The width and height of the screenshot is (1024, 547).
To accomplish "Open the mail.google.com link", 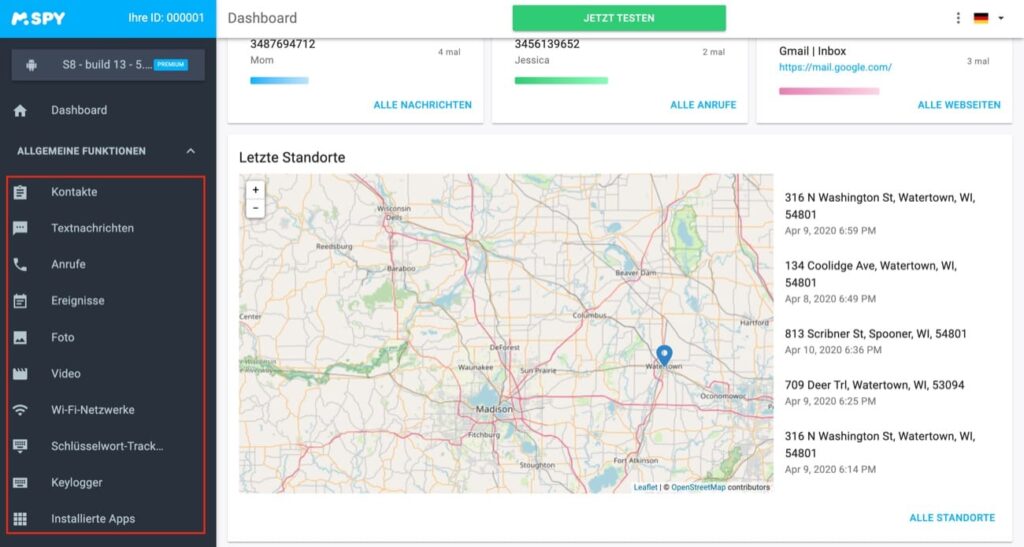I will pos(835,67).
